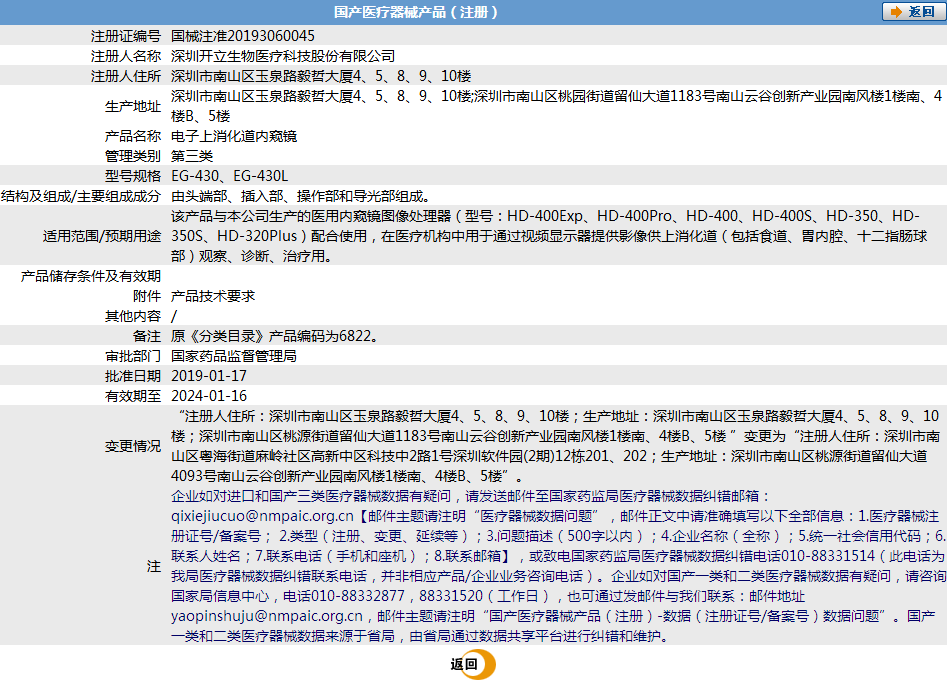The height and width of the screenshot is (681, 952).
Task: Click the approving department 国家药品监督管理局
Action: tap(234, 356)
